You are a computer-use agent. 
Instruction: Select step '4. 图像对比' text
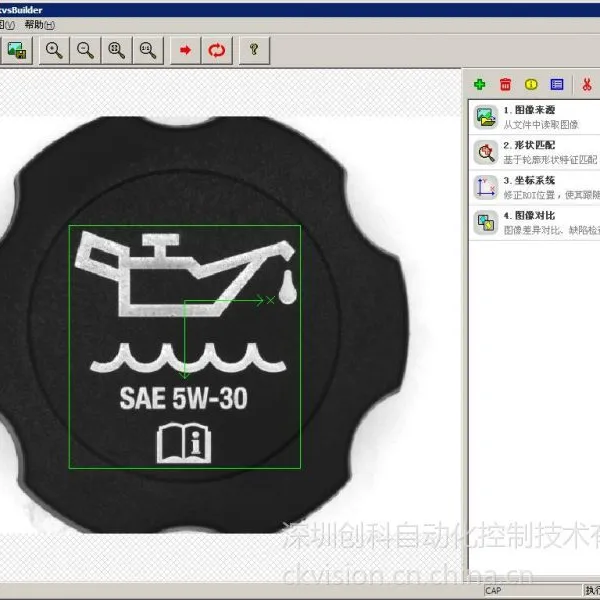click(529, 216)
